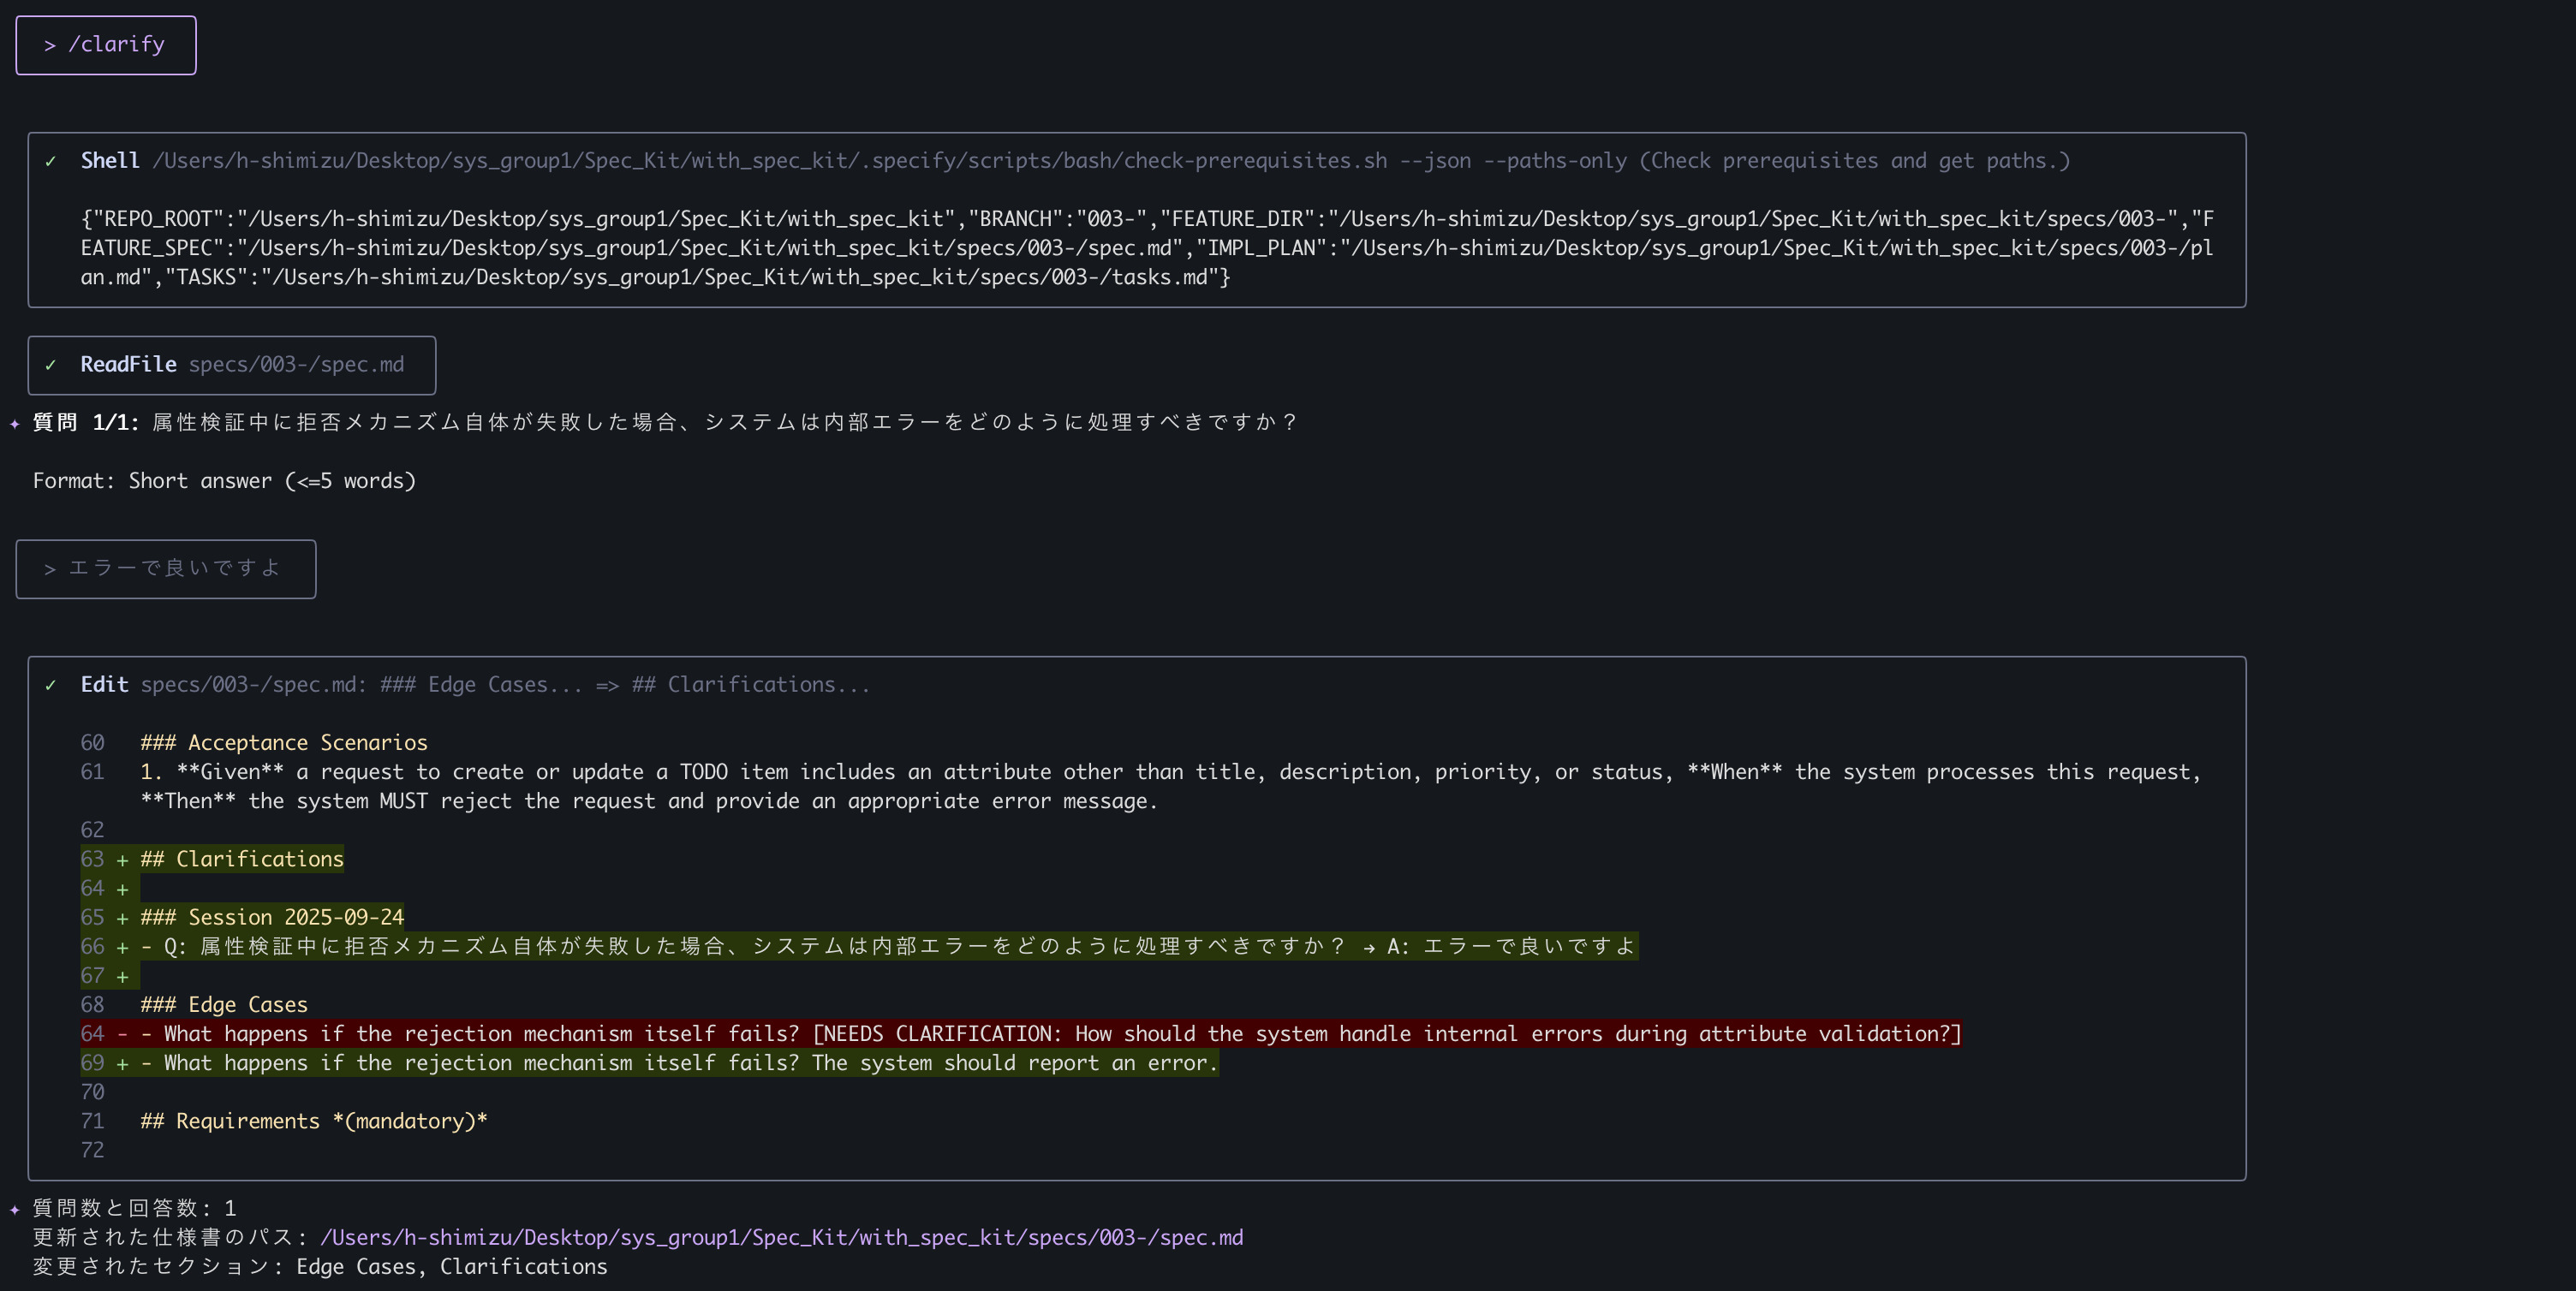The height and width of the screenshot is (1291, 2576).
Task: Click the sparkle icon before 質問数と回答数
Action: pos(15,1210)
